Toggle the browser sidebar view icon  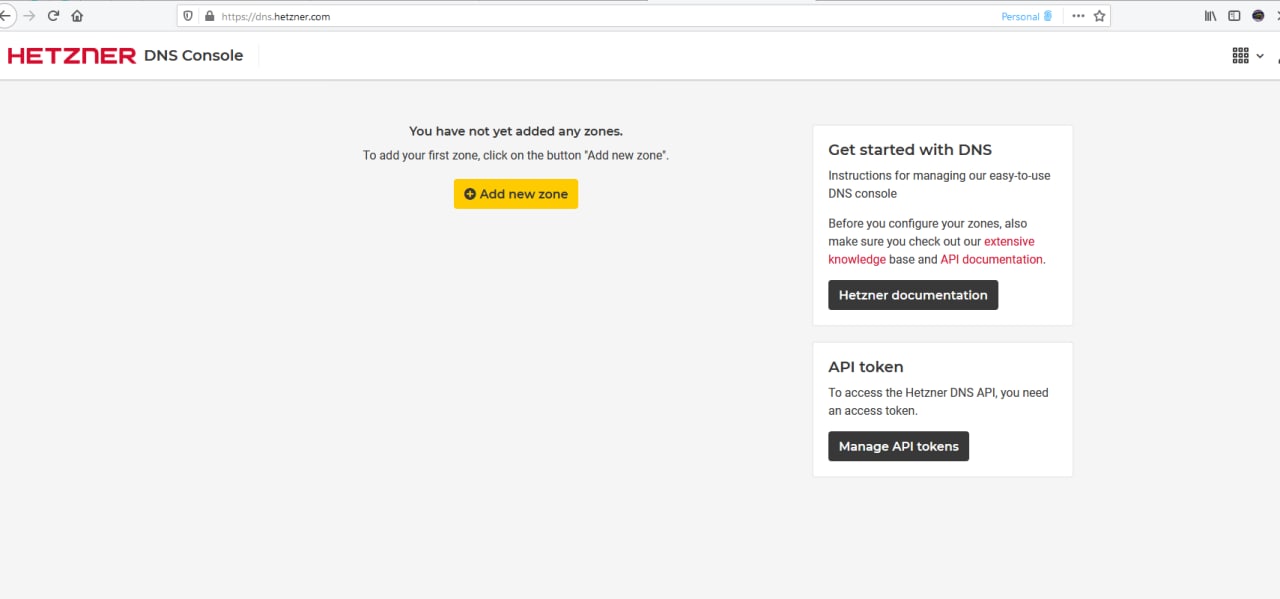click(x=1234, y=16)
